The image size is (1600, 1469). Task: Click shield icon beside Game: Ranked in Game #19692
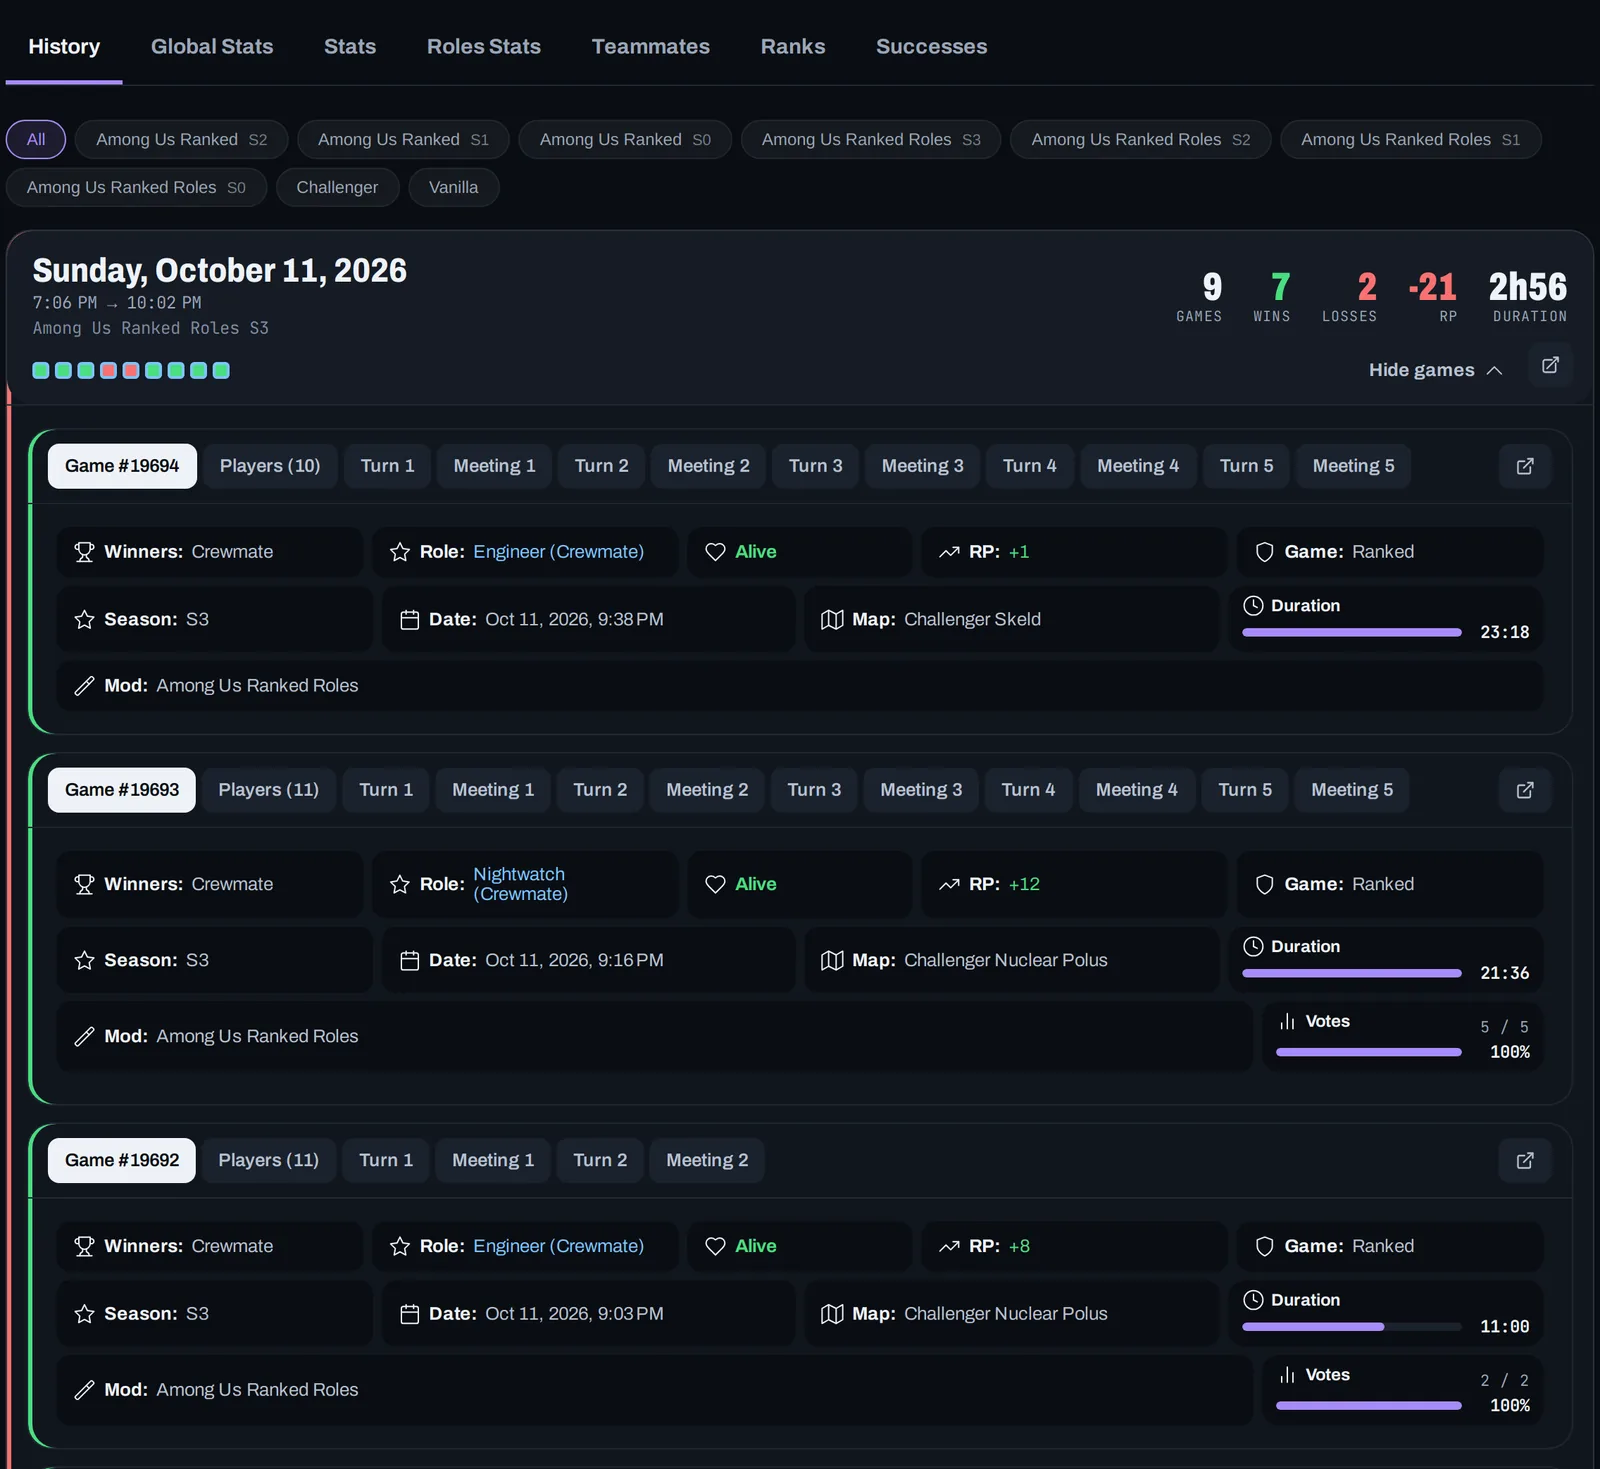pyautogui.click(x=1264, y=1246)
